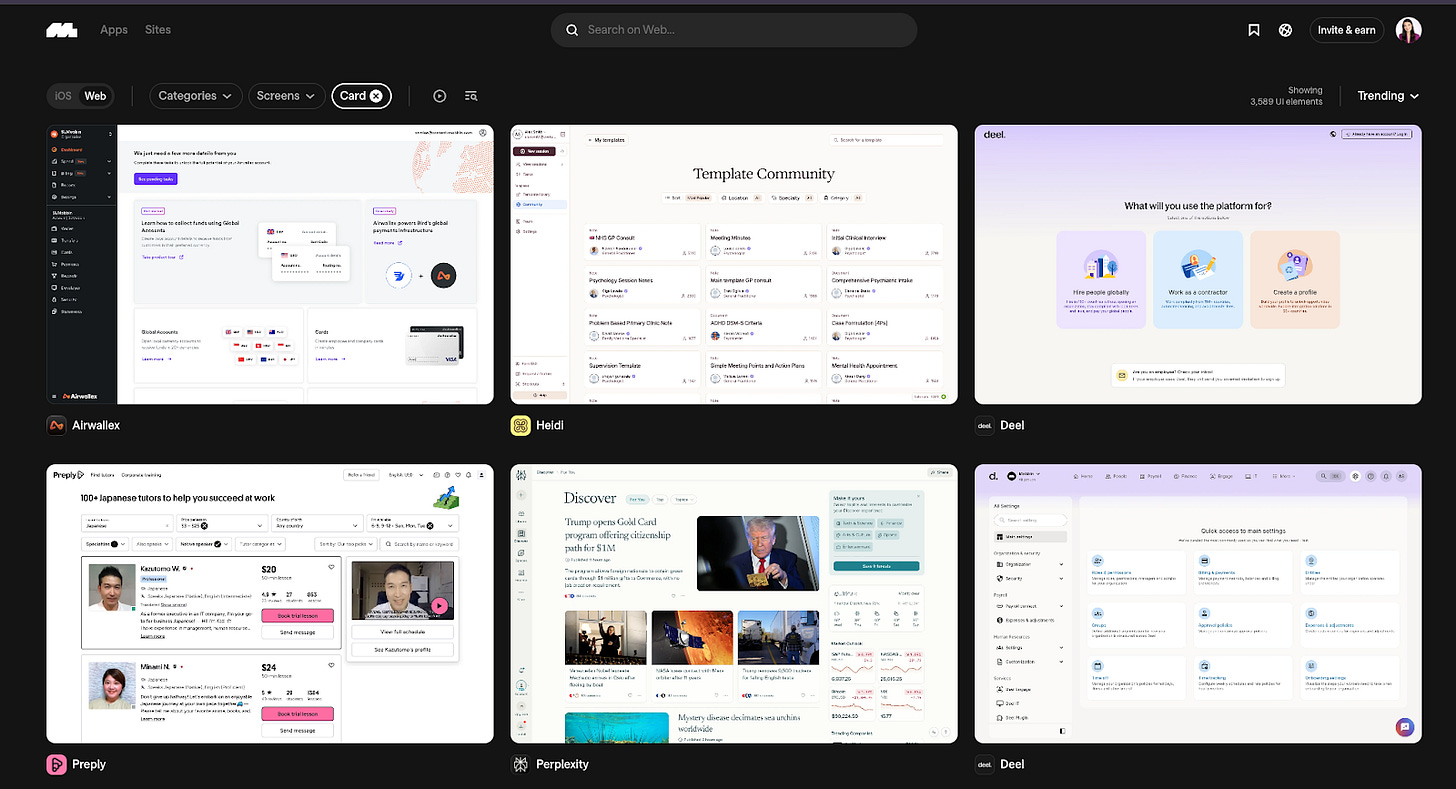Click the Mobbin logo in the header
The width and height of the screenshot is (1456, 789).
pyautogui.click(x=61, y=30)
